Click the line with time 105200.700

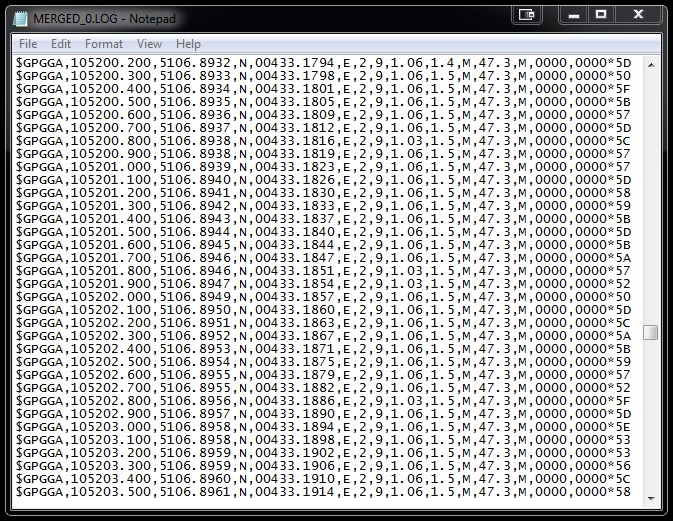[324, 128]
